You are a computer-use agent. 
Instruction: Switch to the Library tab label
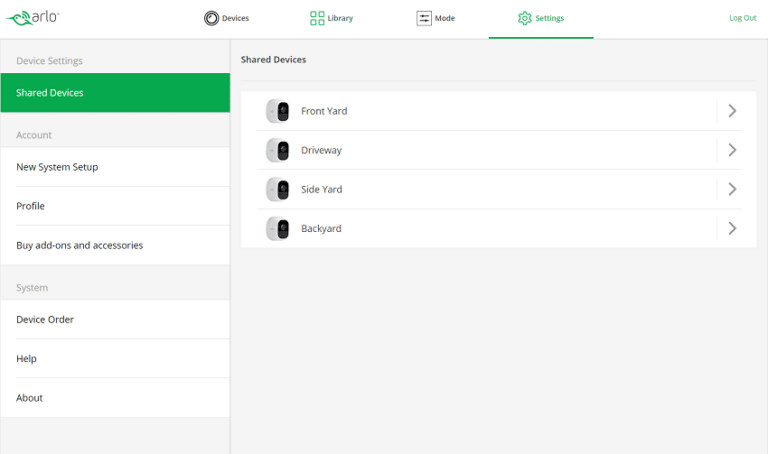340,18
